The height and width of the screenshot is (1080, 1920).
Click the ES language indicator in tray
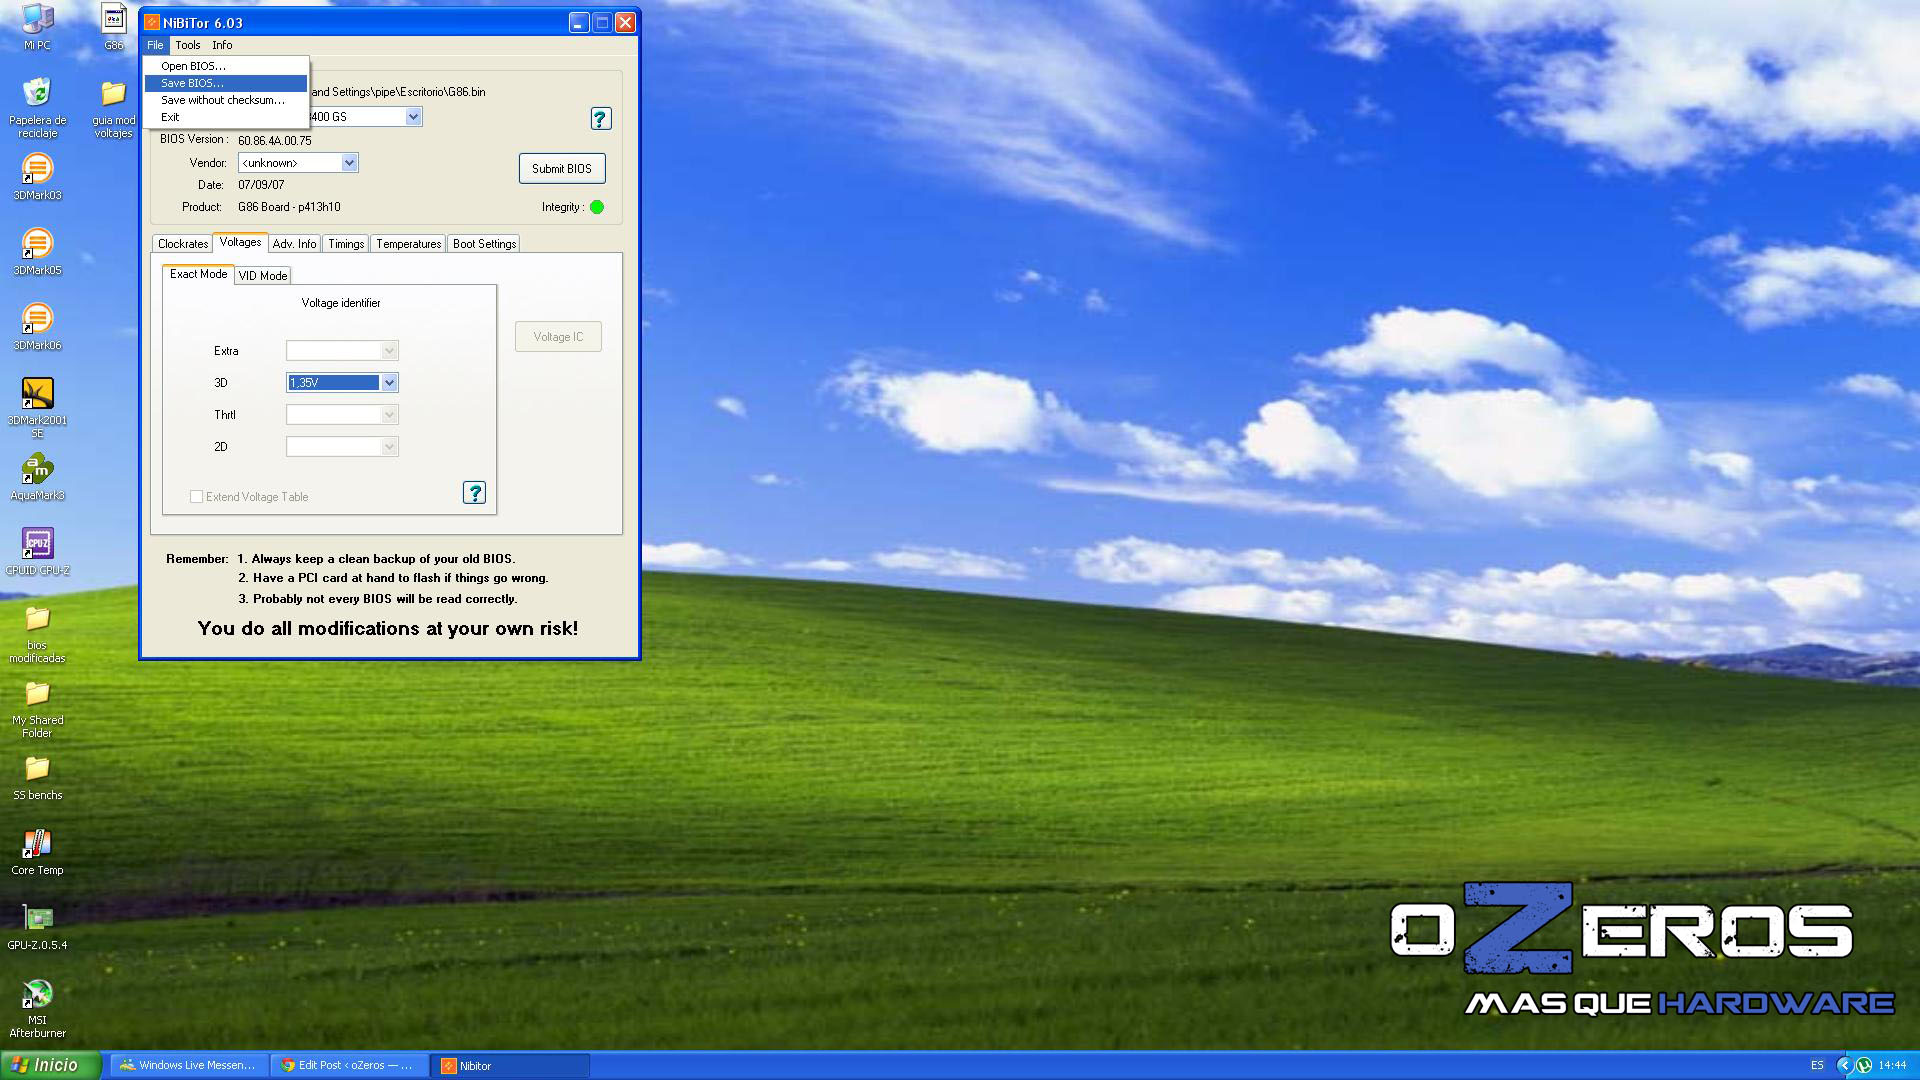[x=1817, y=1066]
